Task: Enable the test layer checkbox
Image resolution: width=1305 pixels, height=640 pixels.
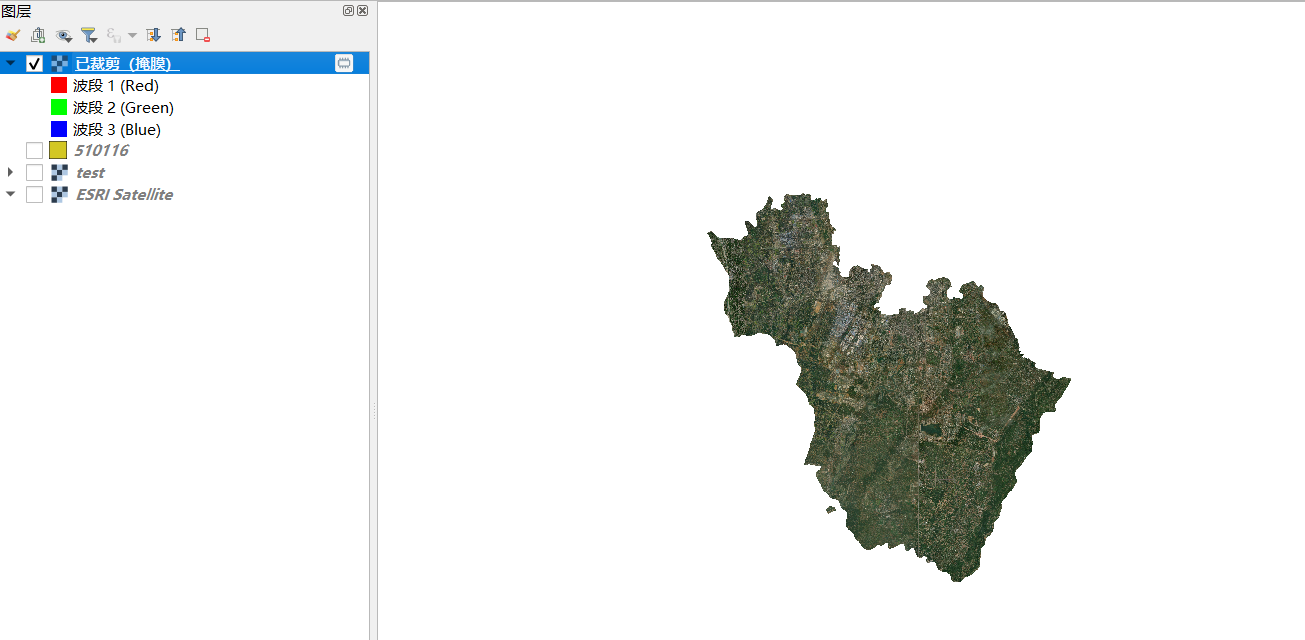Action: coord(34,172)
